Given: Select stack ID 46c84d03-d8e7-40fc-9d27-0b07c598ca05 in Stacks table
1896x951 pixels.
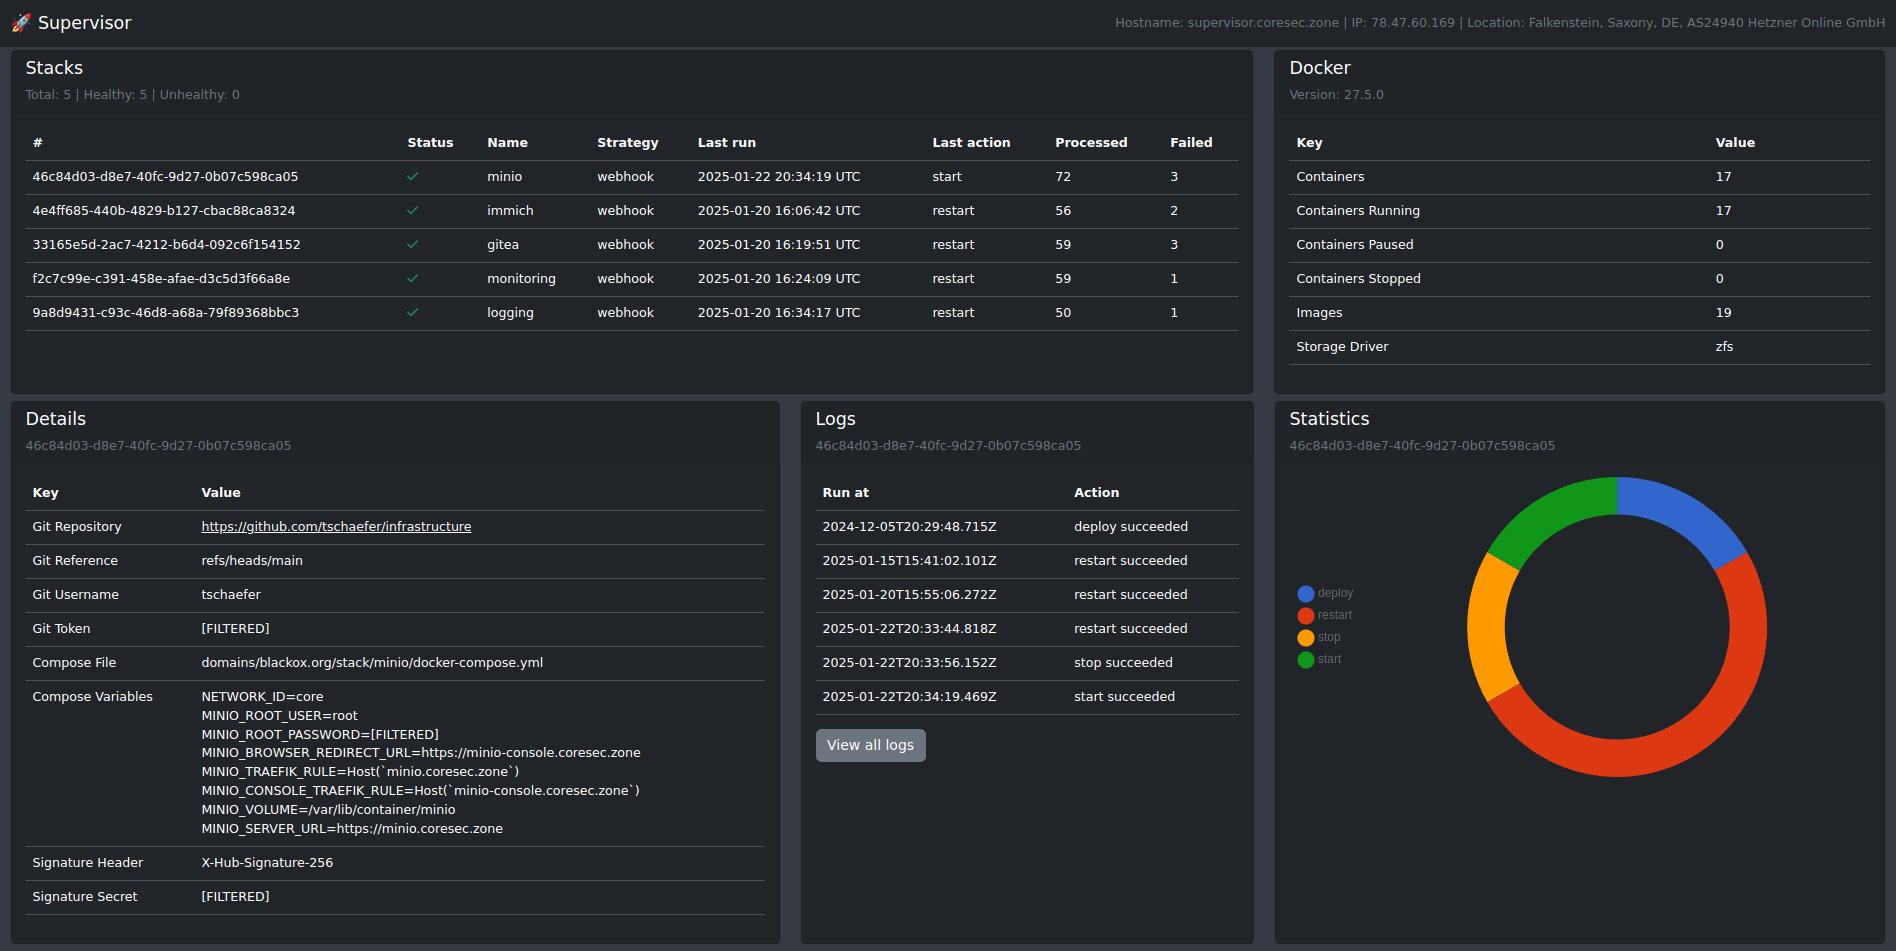Looking at the screenshot, I should 165,177.
